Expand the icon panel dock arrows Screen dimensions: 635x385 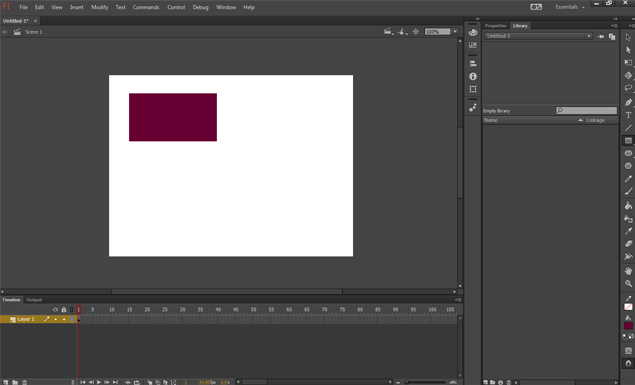coord(477,19)
